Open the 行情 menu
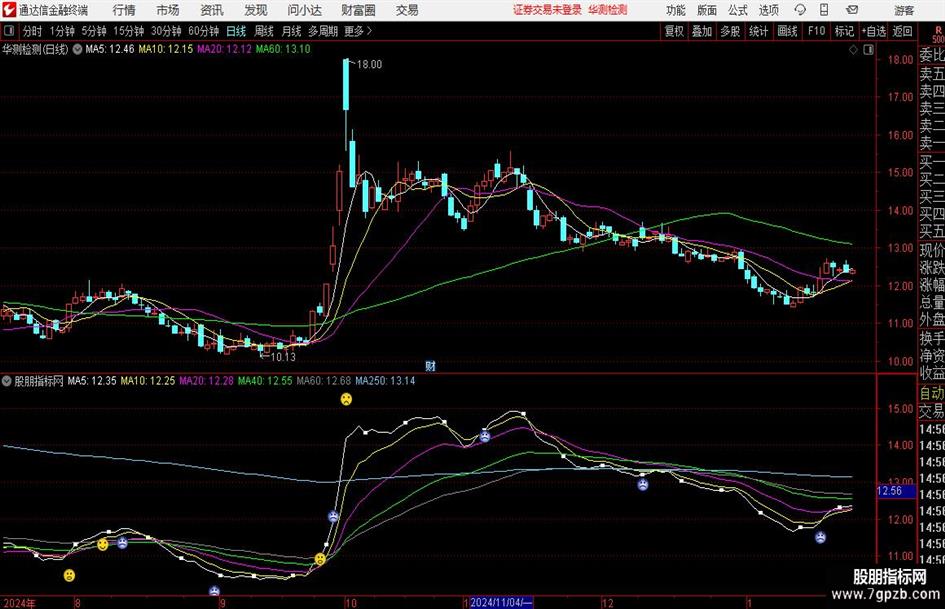 pyautogui.click(x=124, y=10)
